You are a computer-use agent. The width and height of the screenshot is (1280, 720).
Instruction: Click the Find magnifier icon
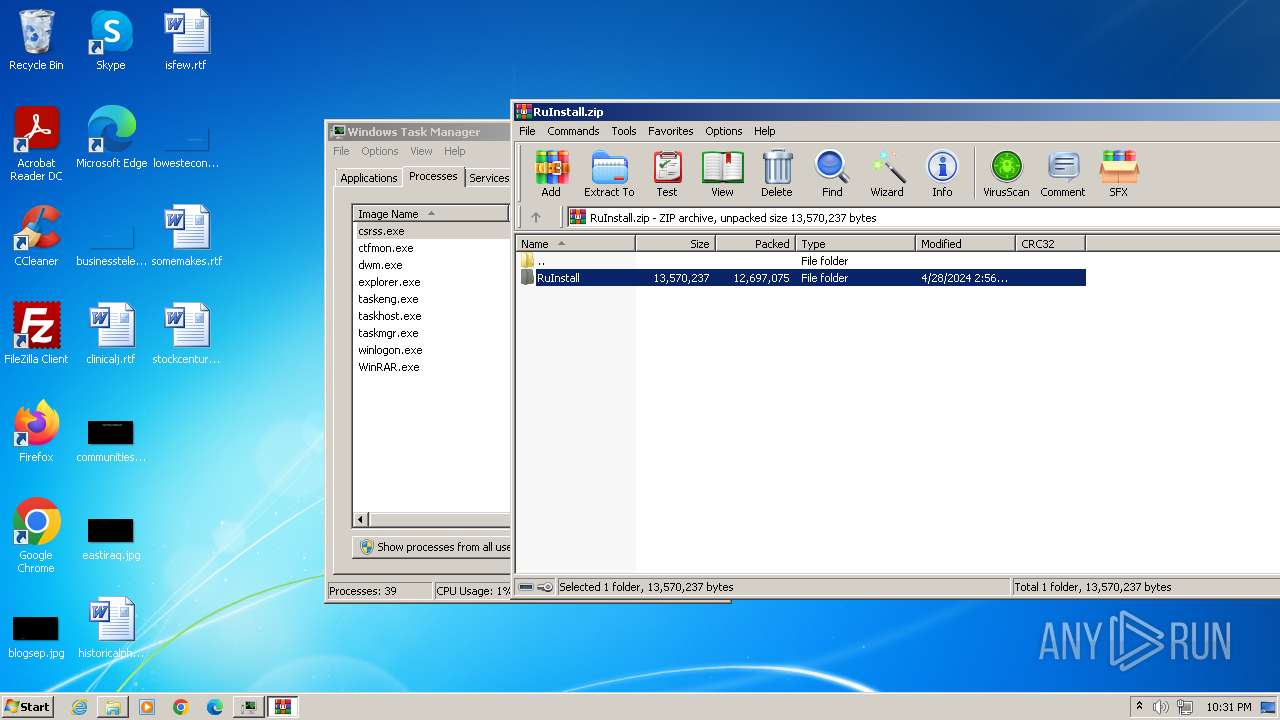(x=832, y=173)
